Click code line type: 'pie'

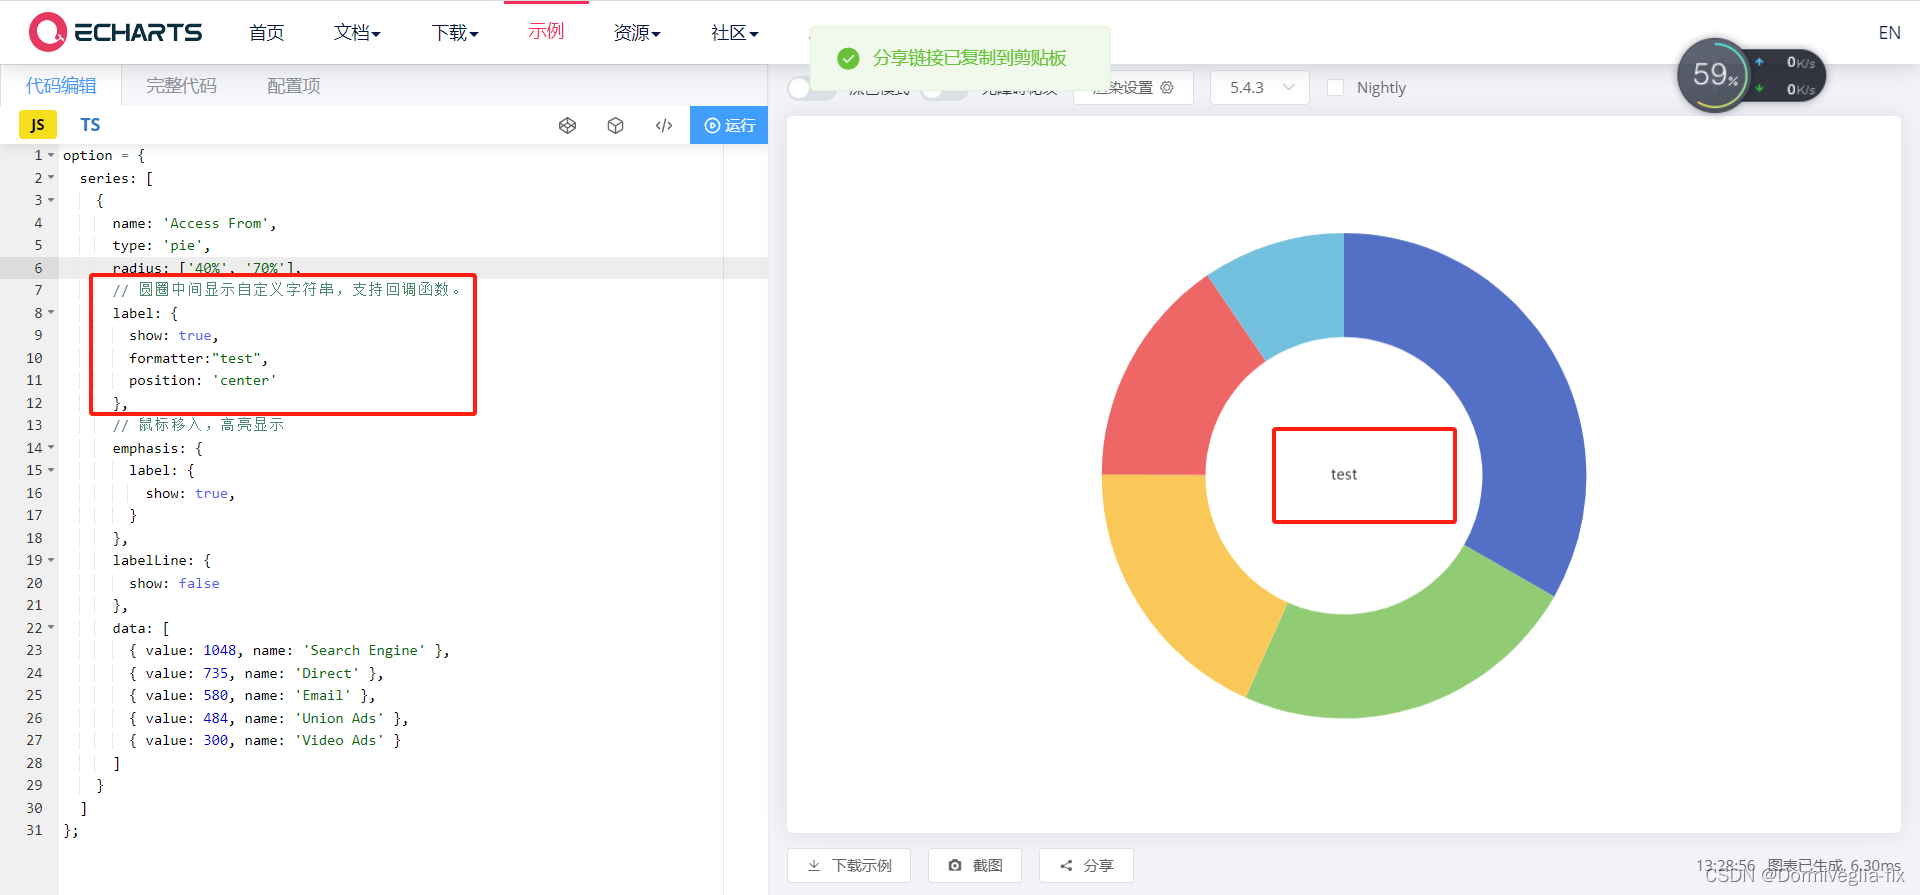161,245
